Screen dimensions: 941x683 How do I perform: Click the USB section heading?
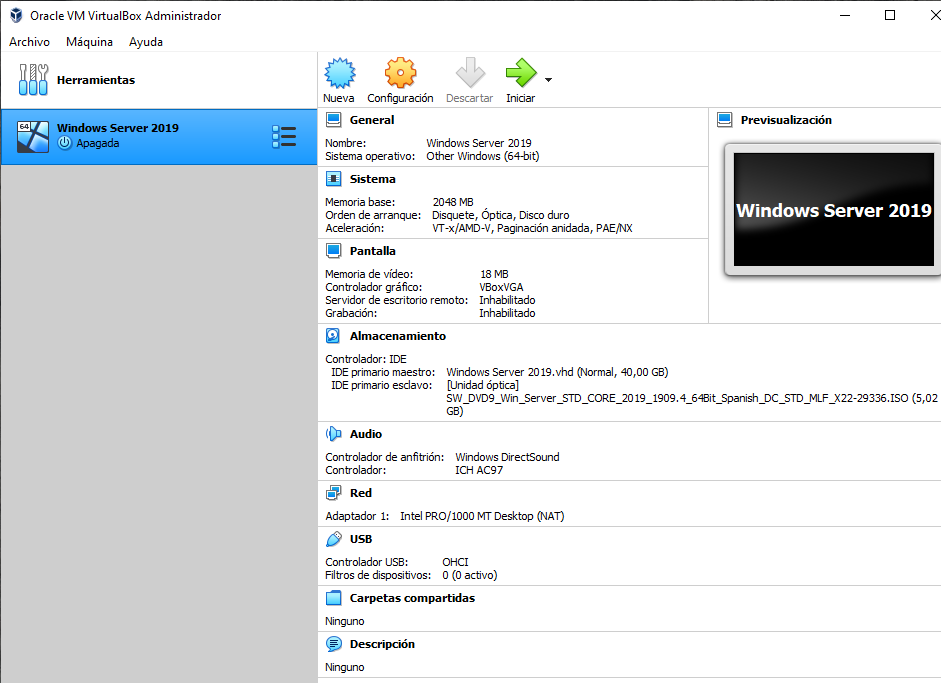pyautogui.click(x=361, y=539)
